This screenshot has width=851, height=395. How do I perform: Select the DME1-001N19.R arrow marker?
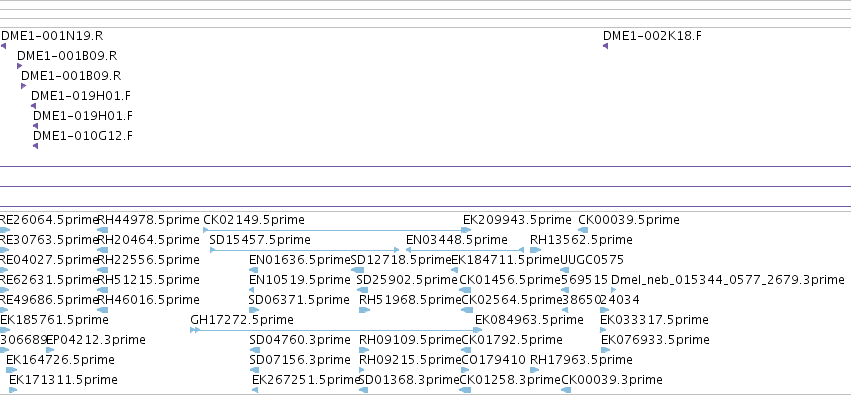[3, 46]
